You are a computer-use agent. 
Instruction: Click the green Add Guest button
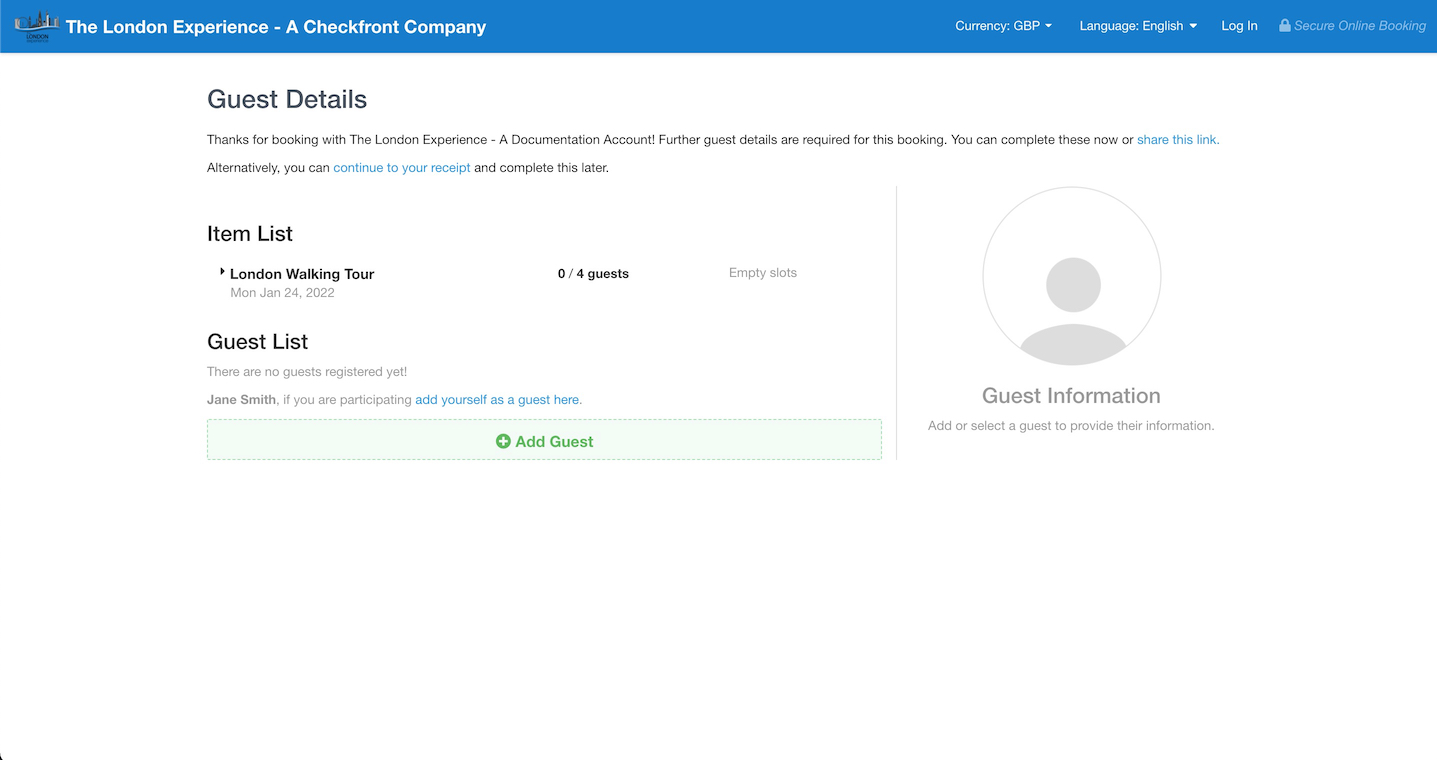[544, 440]
